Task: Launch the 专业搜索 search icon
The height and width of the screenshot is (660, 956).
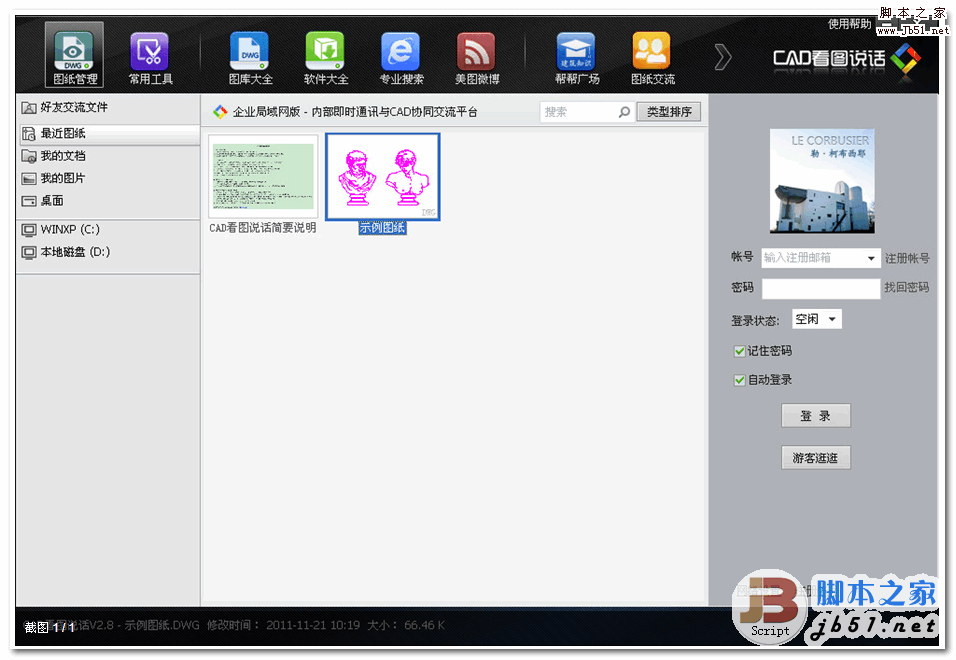Action: (401, 57)
